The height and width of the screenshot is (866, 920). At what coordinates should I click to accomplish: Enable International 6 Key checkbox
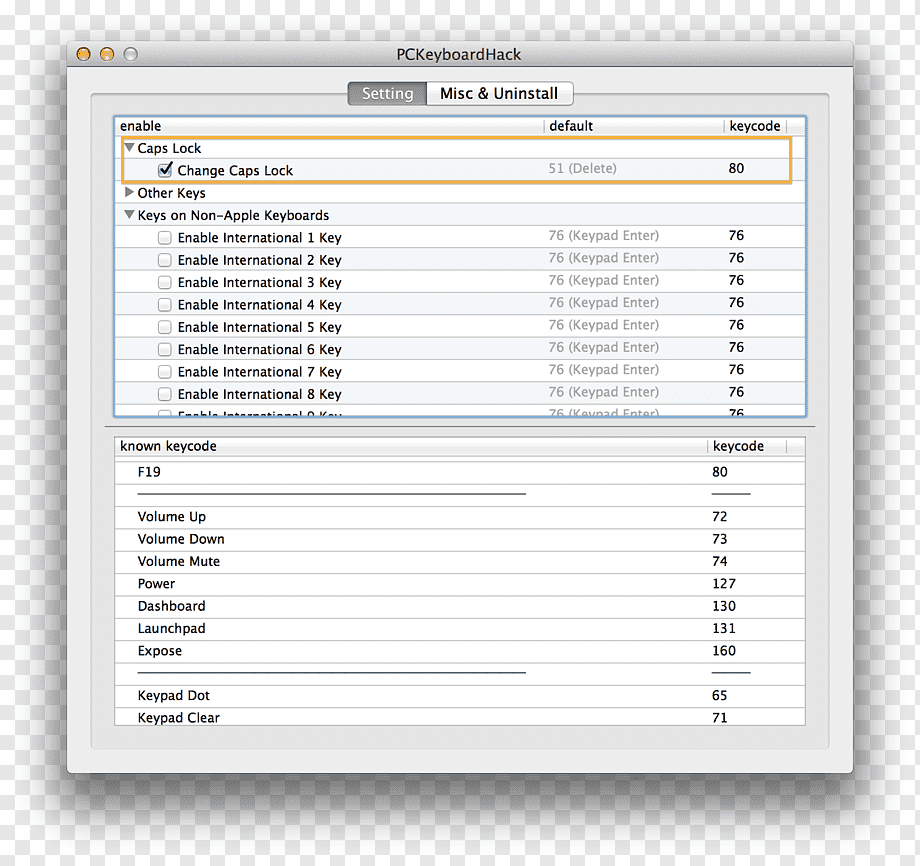click(165, 349)
